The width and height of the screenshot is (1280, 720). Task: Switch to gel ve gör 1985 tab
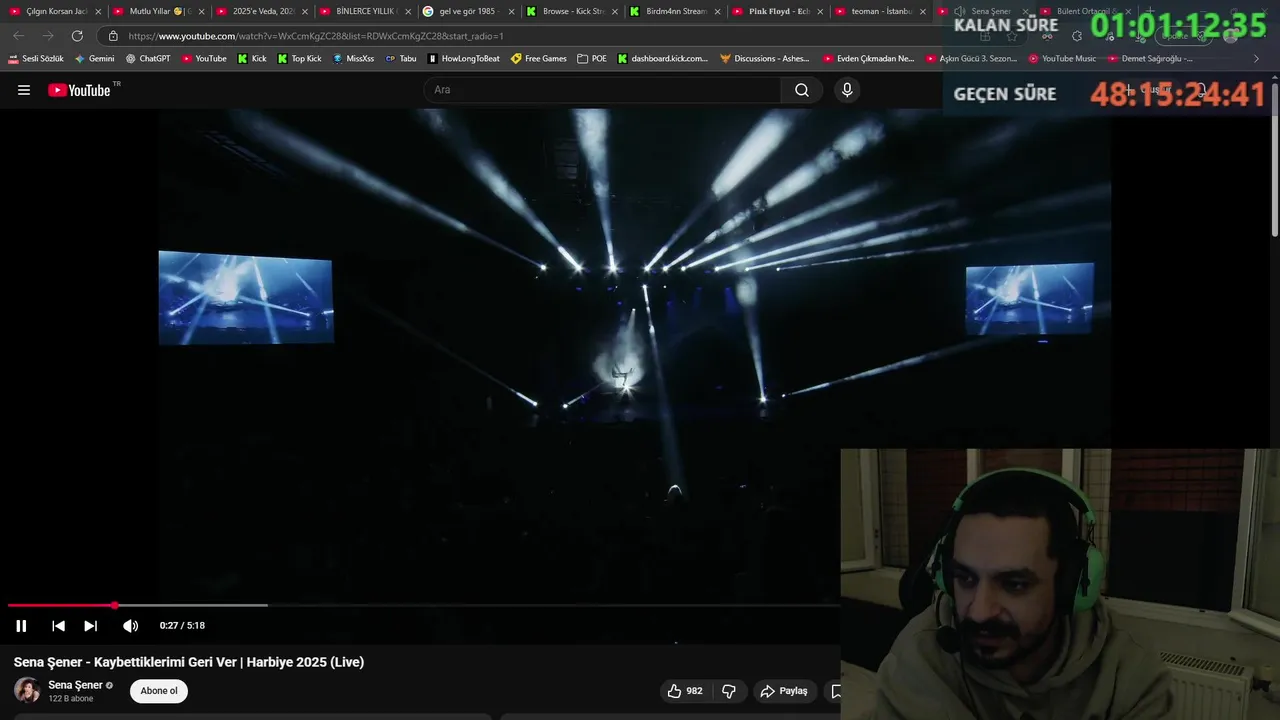tap(468, 11)
